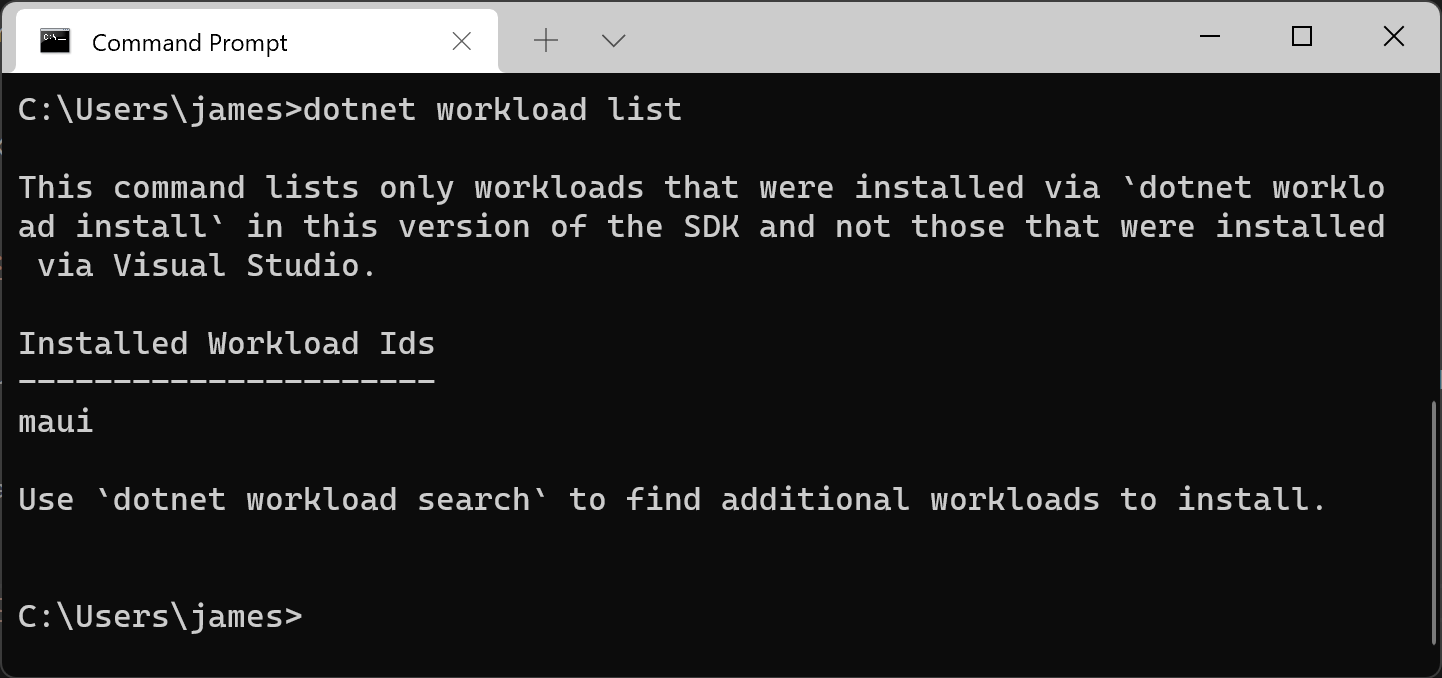The width and height of the screenshot is (1442, 678).
Task: Click 'Installed Workload Ids' heading text
Action: (227, 344)
